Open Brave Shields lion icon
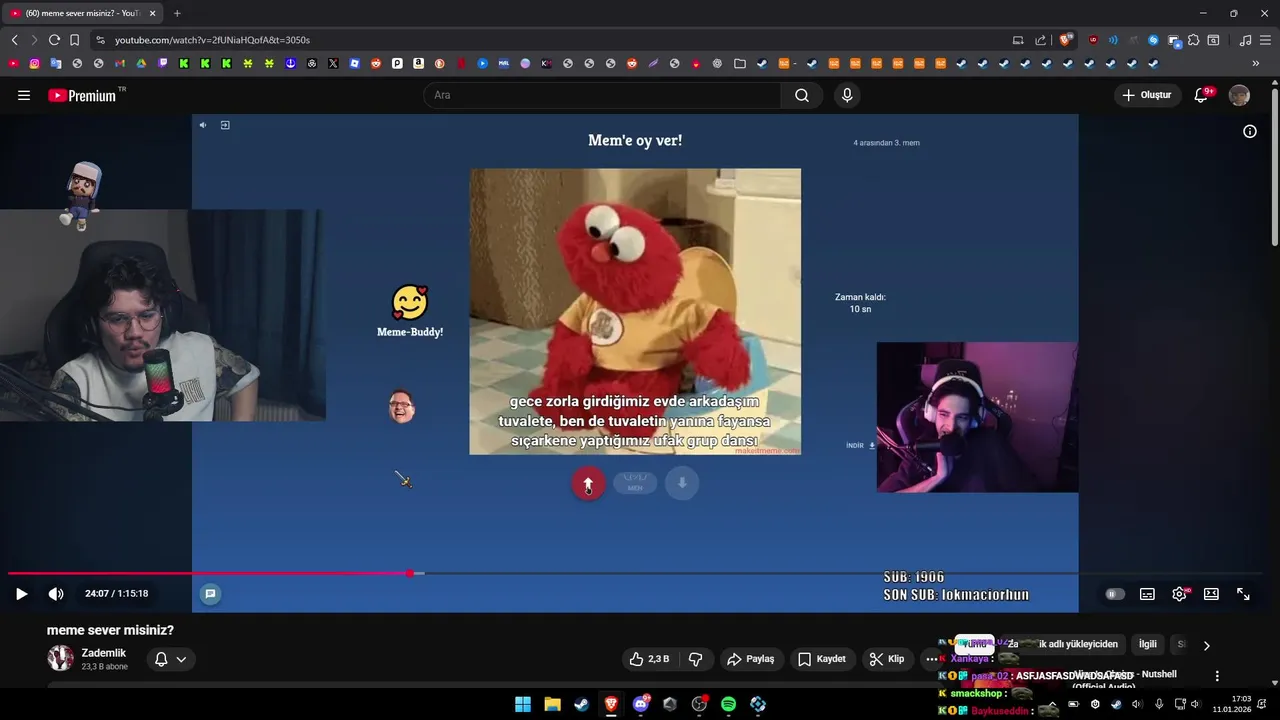This screenshot has height=720, width=1280. (1065, 40)
